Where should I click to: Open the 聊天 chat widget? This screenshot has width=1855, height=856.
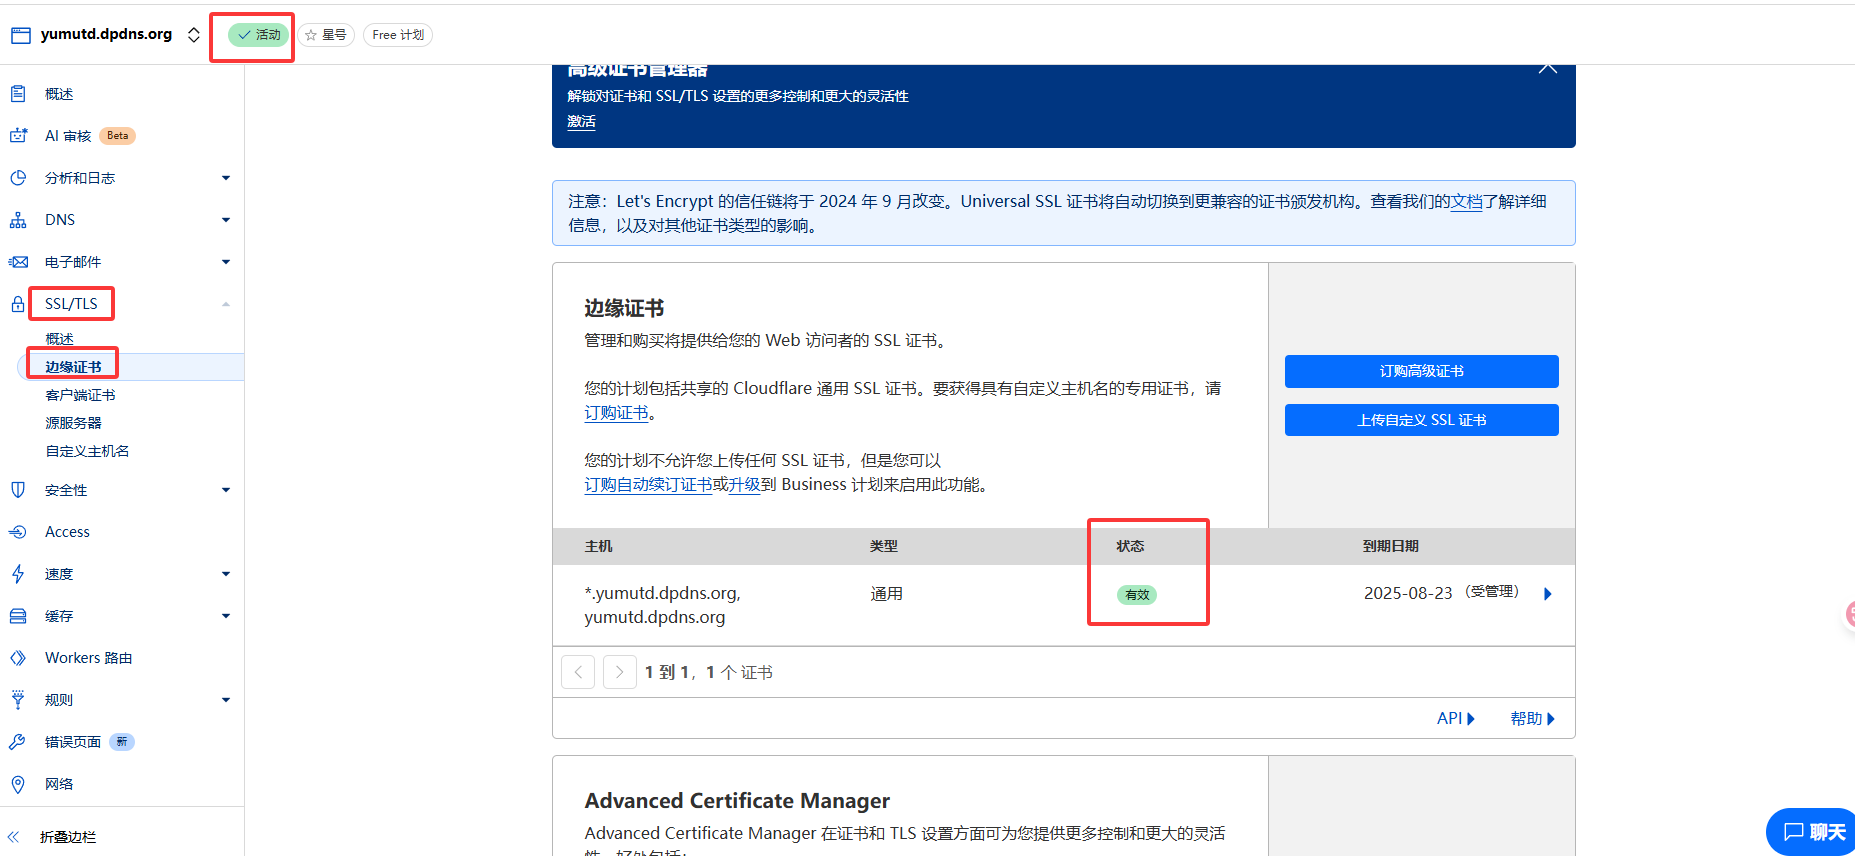click(1814, 832)
